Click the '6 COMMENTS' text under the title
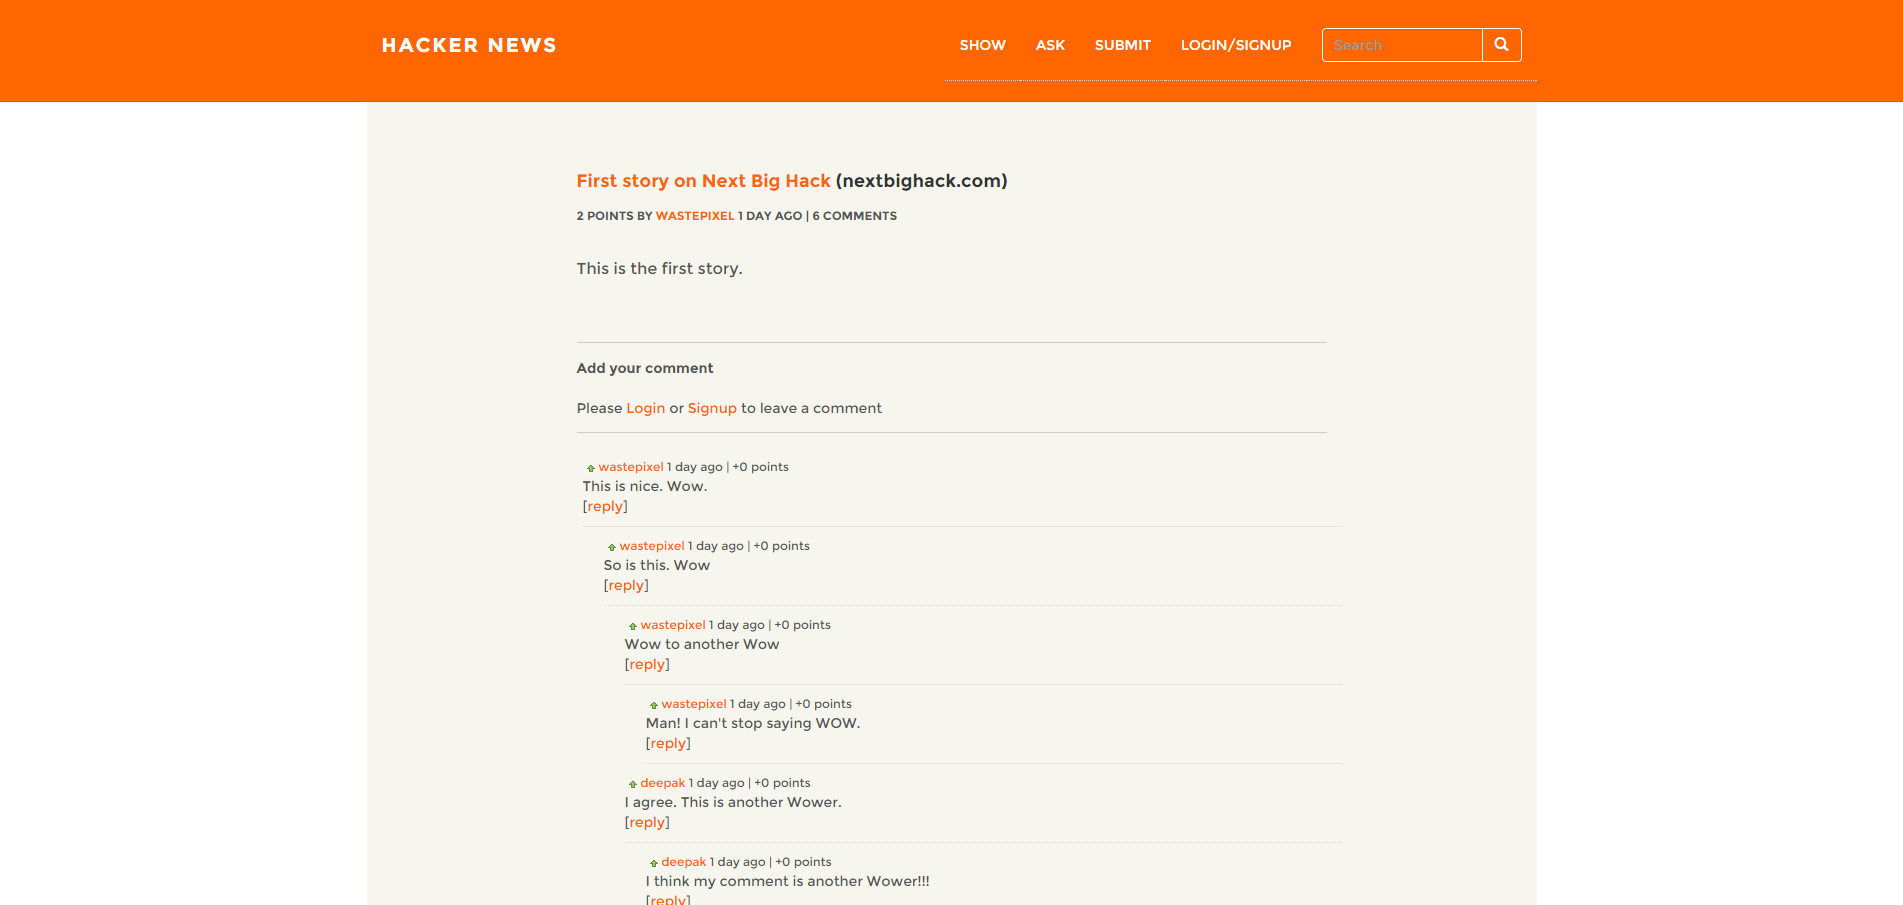Viewport: 1903px width, 905px height. pos(855,216)
